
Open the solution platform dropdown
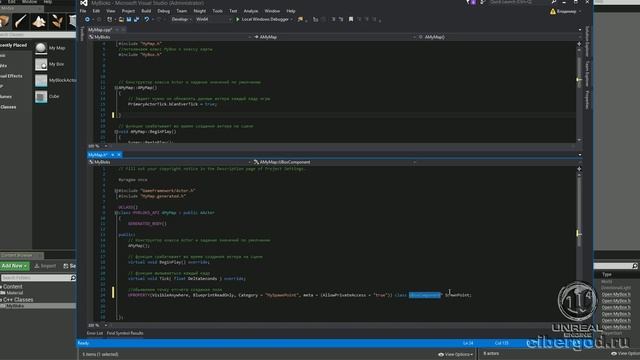213,19
